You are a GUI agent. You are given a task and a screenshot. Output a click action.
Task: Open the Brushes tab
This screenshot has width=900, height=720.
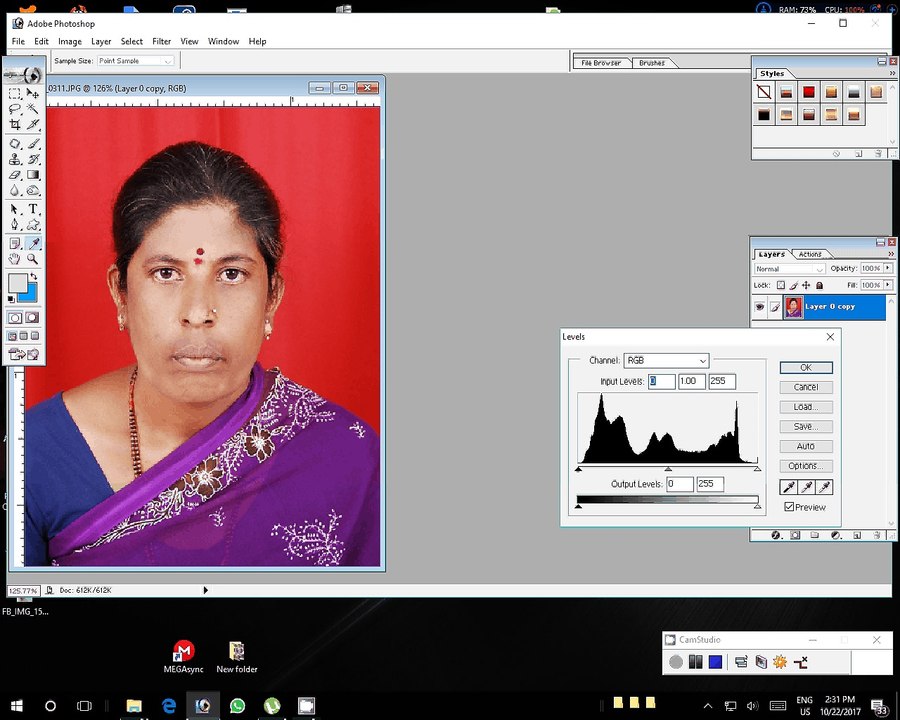pyautogui.click(x=651, y=63)
